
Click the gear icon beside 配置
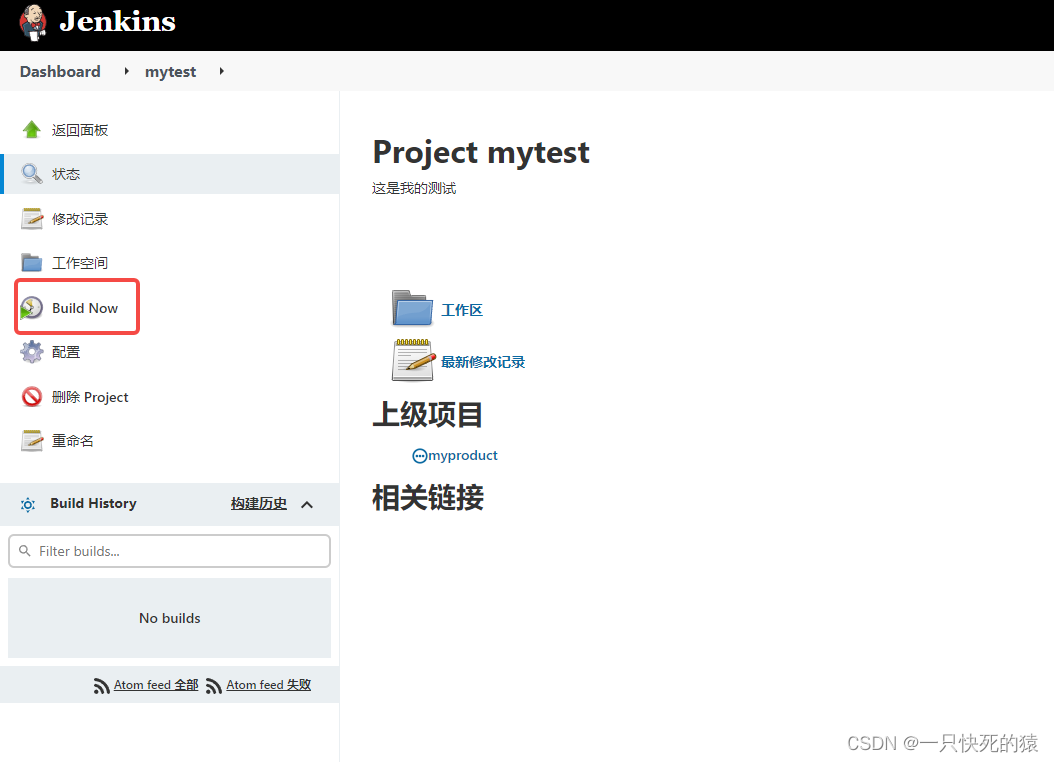click(x=32, y=351)
